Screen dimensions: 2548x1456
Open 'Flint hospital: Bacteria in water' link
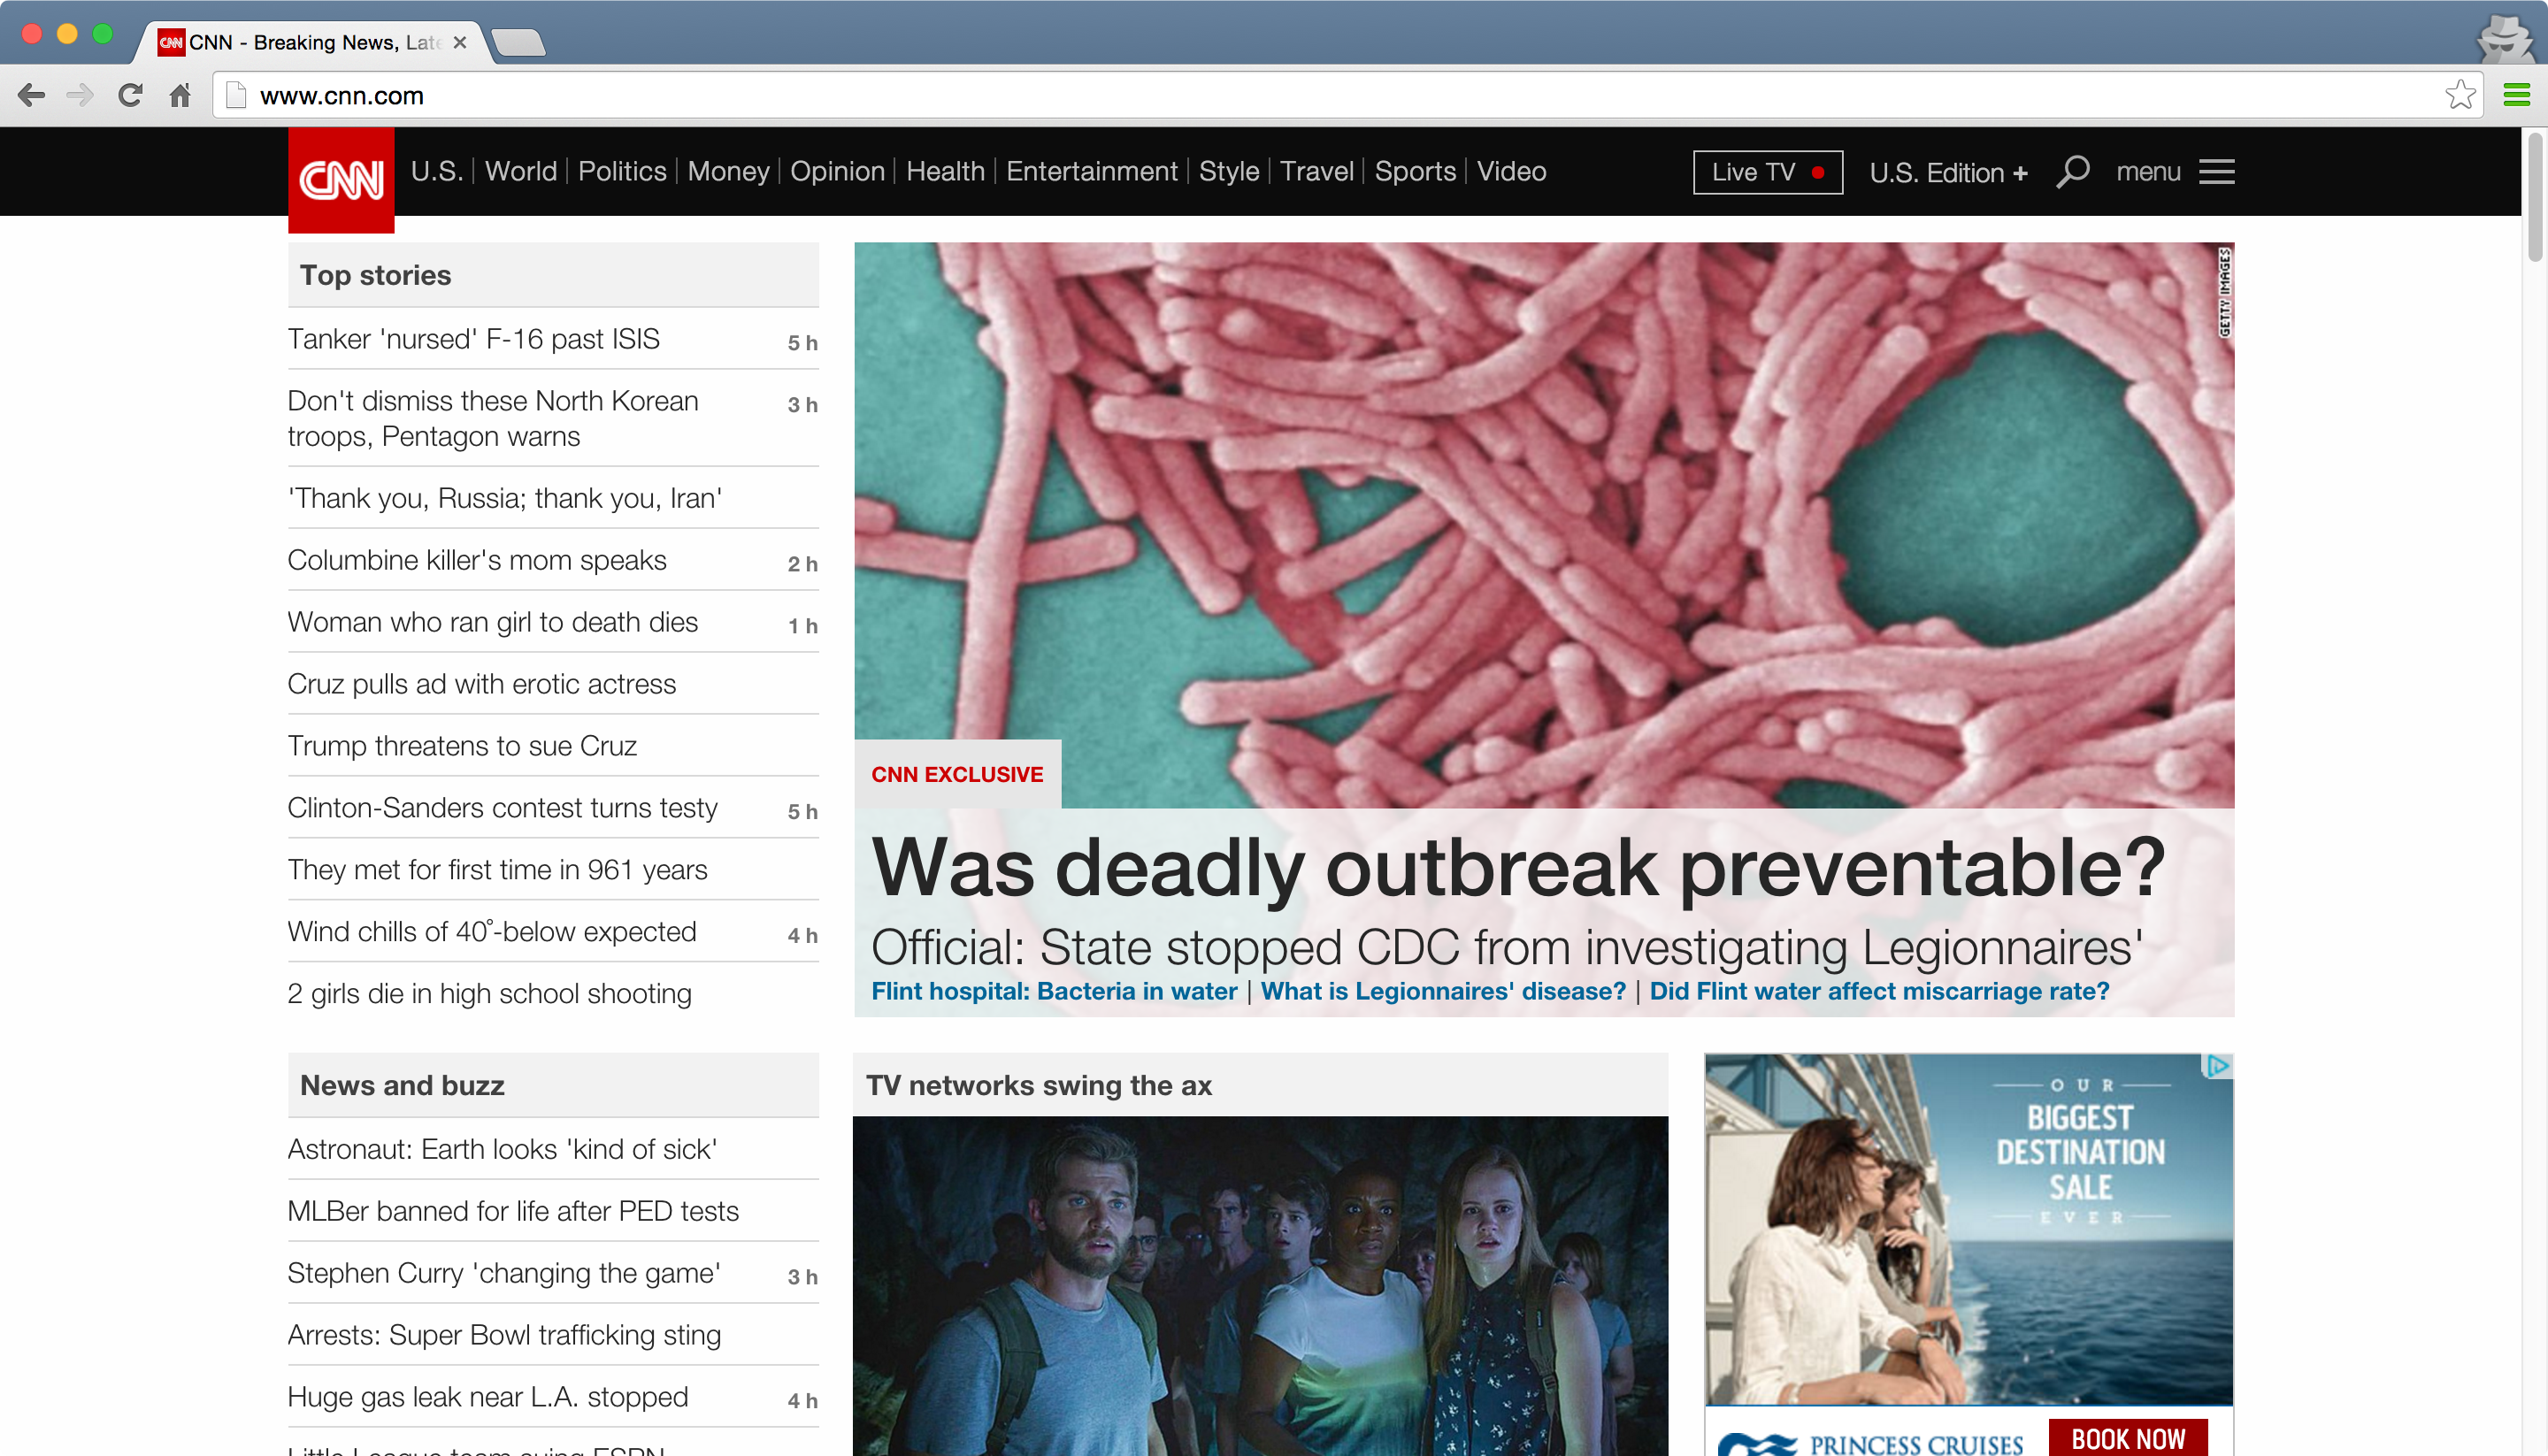pyautogui.click(x=1054, y=991)
